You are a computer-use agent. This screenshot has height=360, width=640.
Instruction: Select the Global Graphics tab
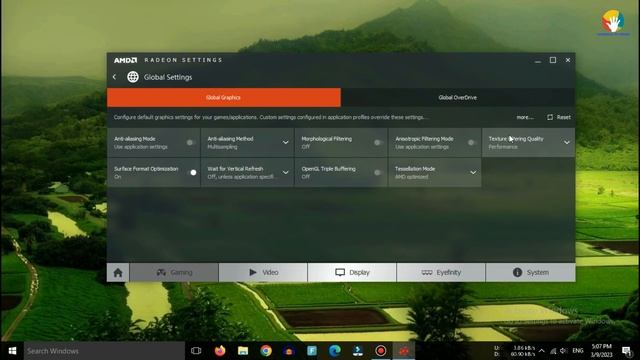(x=224, y=98)
